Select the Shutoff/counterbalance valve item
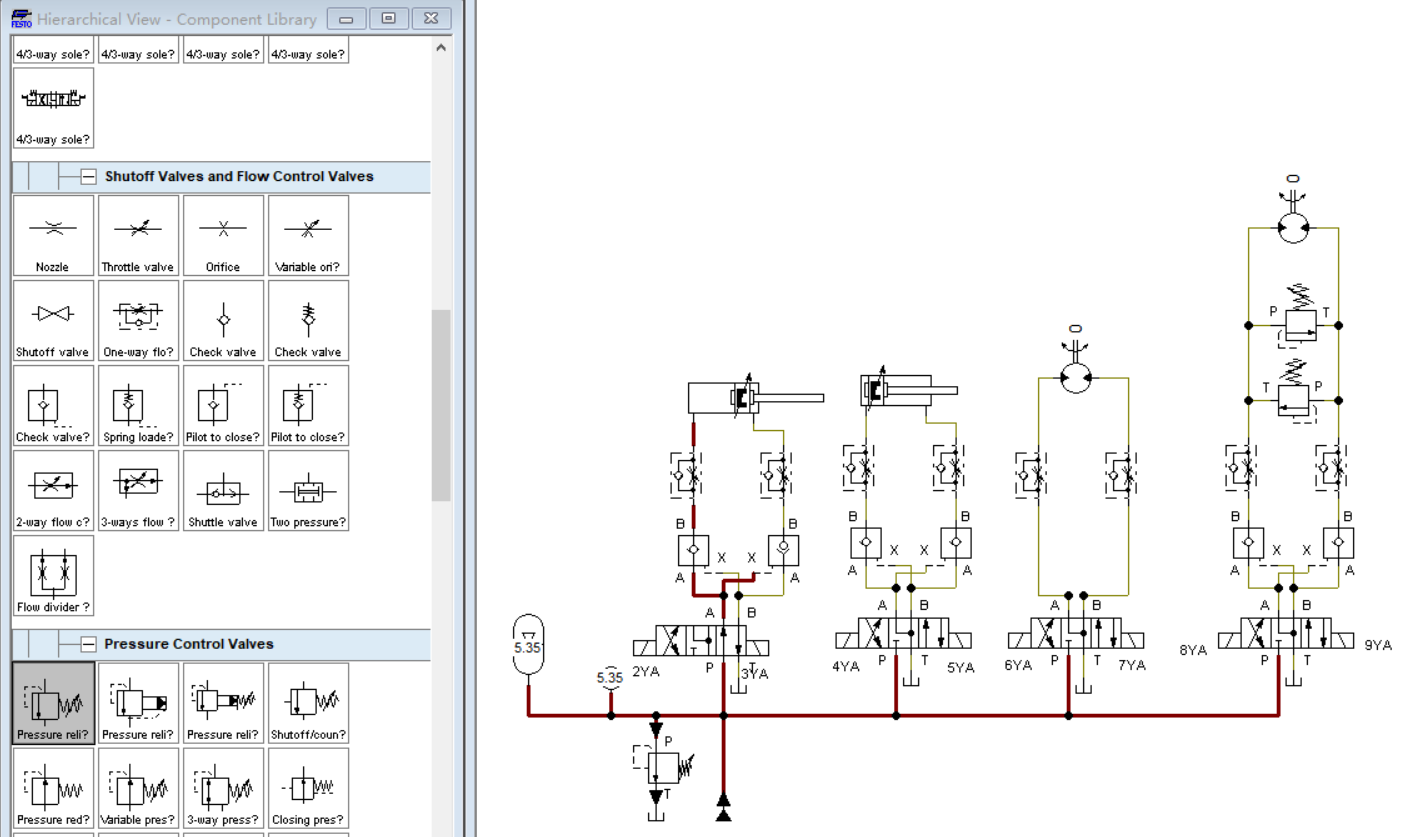Image resolution: width=1402 pixels, height=837 pixels. tap(308, 704)
